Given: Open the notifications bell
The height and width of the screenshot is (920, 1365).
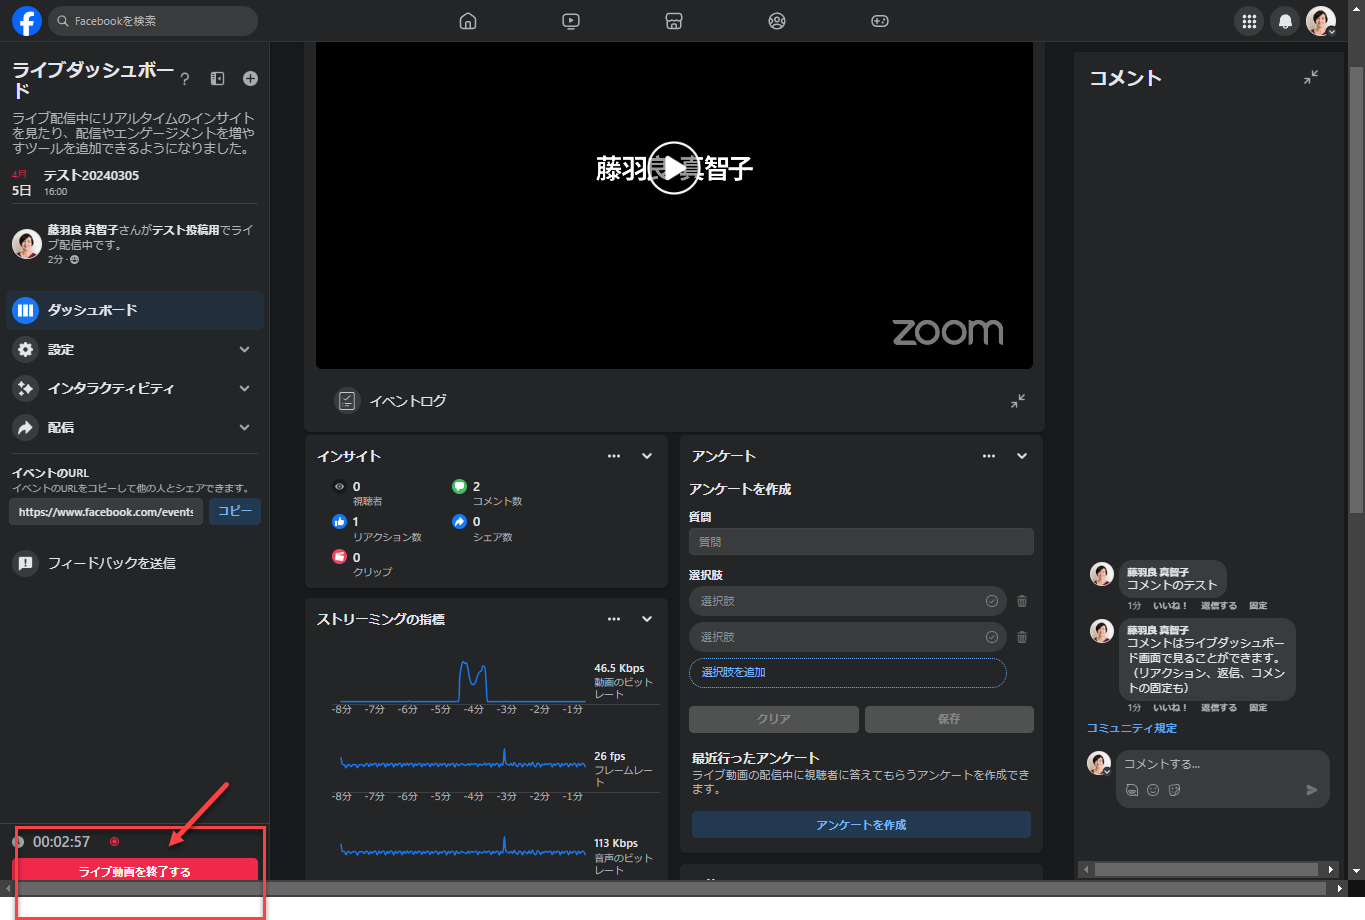Looking at the screenshot, I should click(1285, 21).
